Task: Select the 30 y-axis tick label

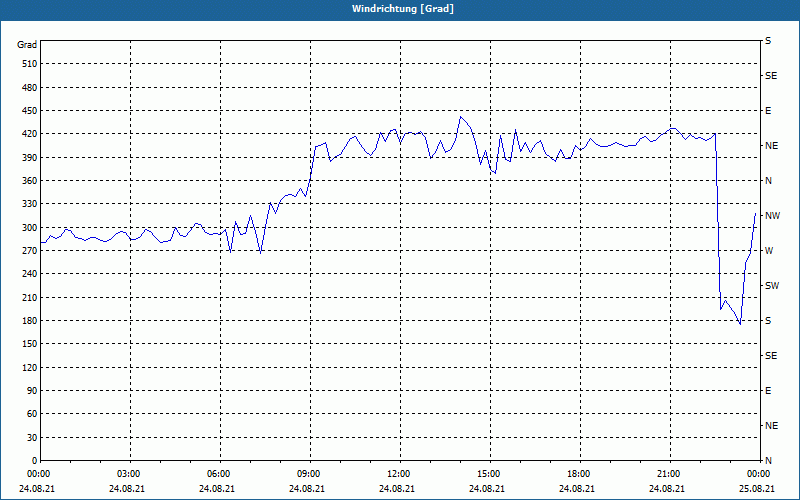Action: coord(32,438)
